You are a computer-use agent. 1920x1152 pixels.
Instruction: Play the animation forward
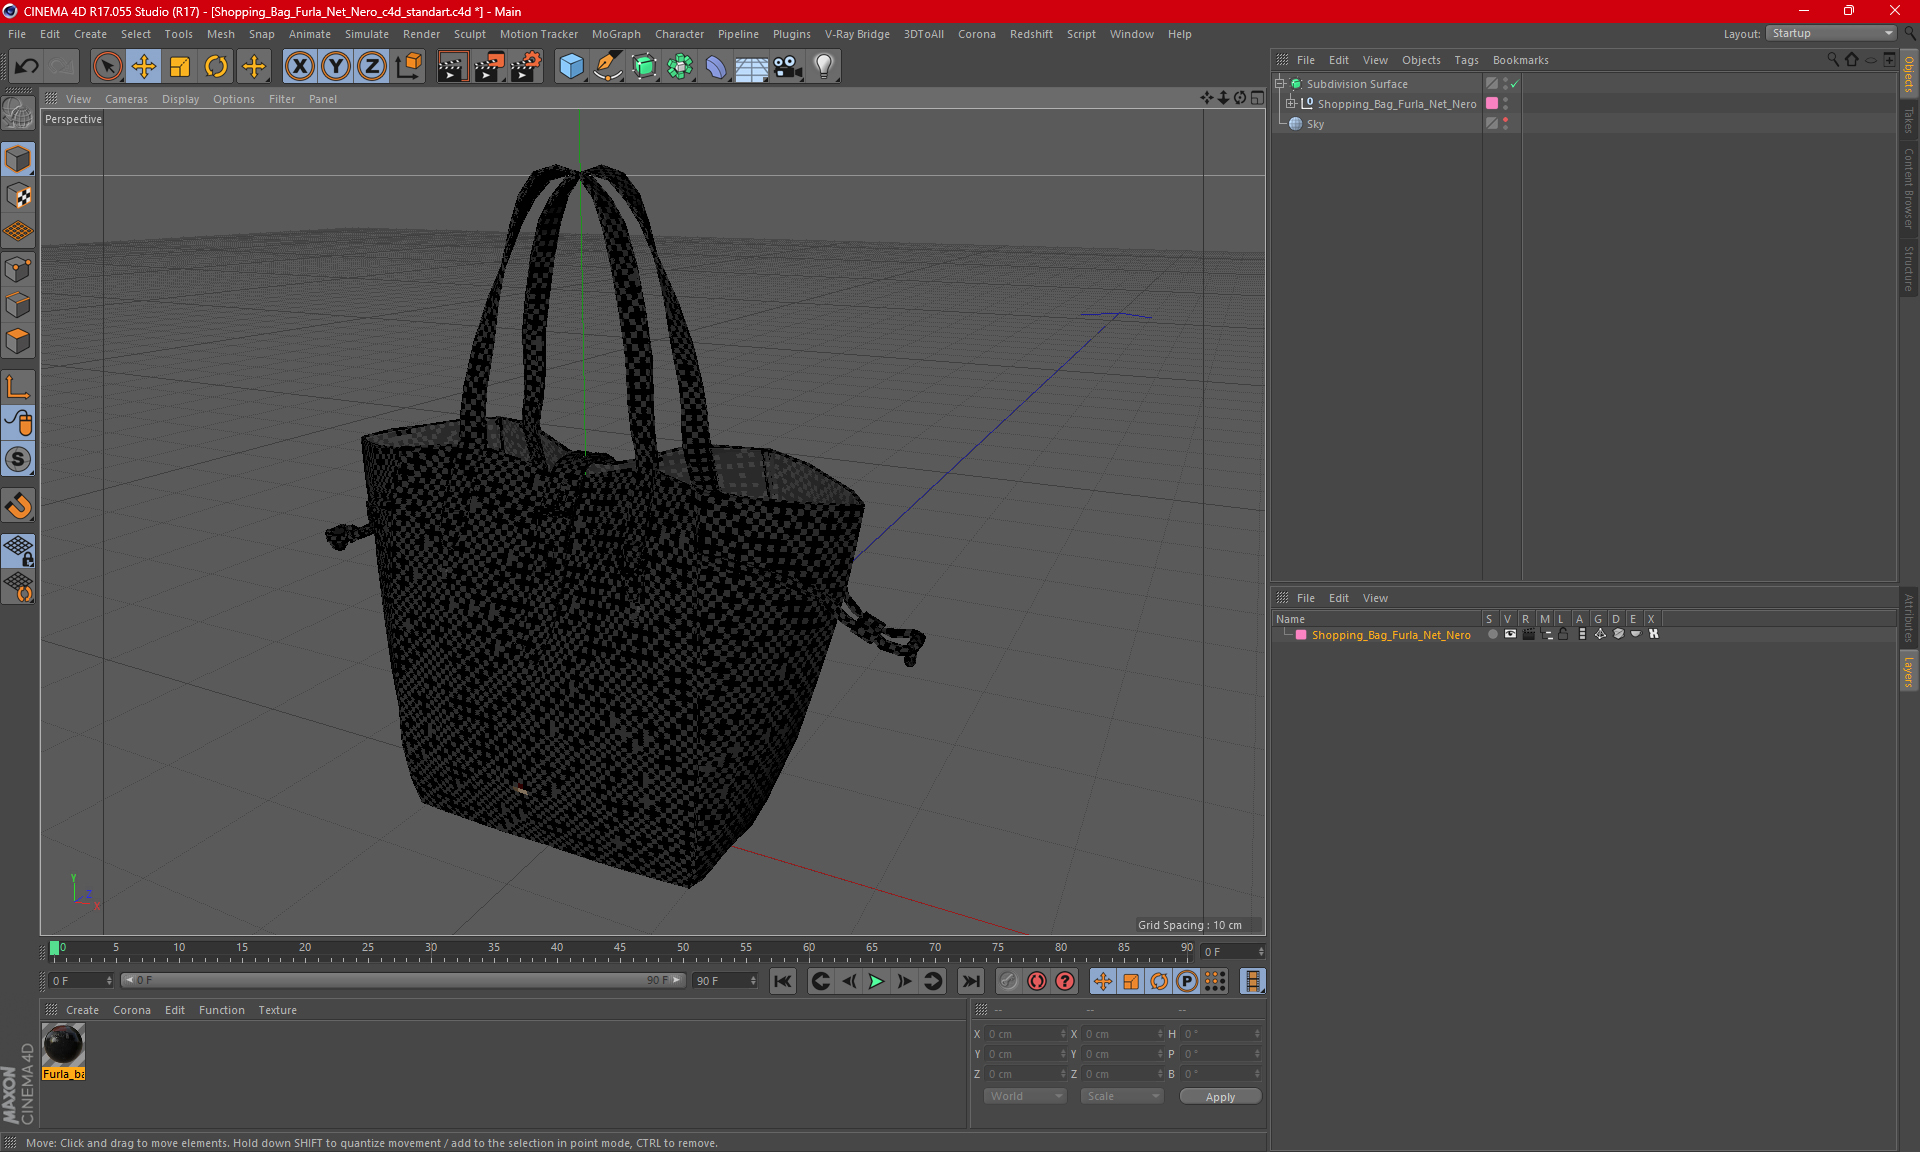point(876,981)
